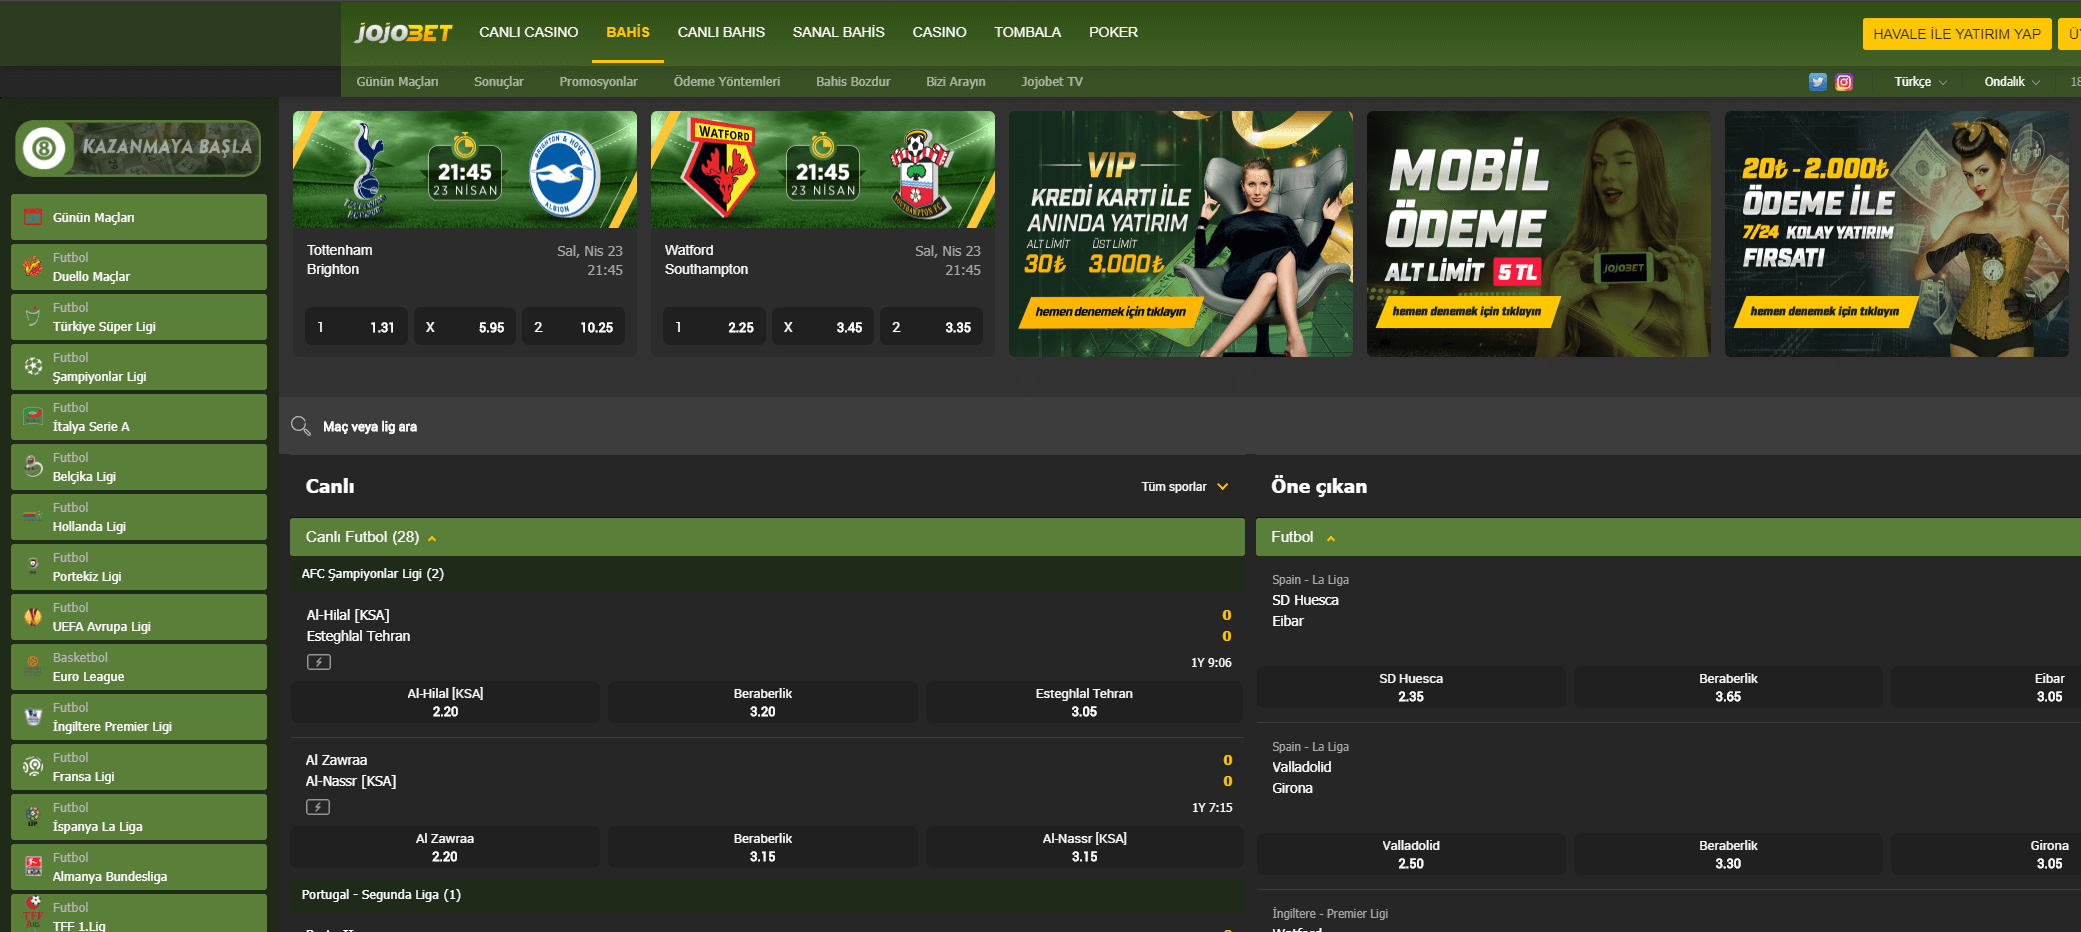Click the search magnifier icon
2081x932 pixels.
[300, 426]
